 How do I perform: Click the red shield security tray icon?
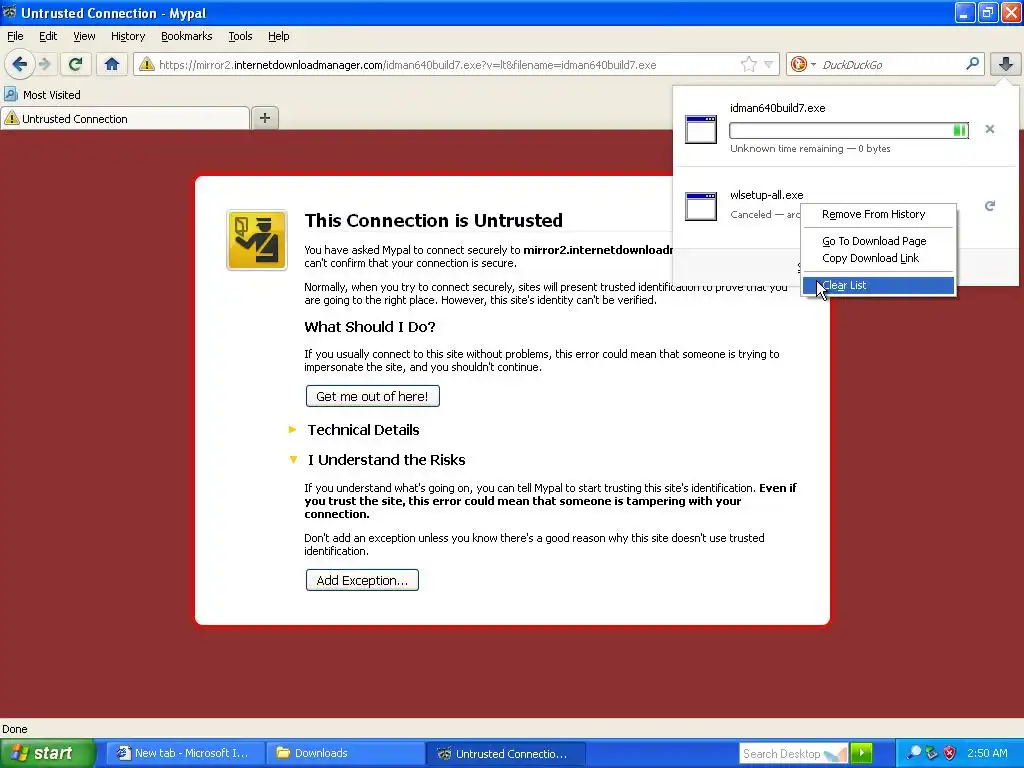(x=950, y=753)
